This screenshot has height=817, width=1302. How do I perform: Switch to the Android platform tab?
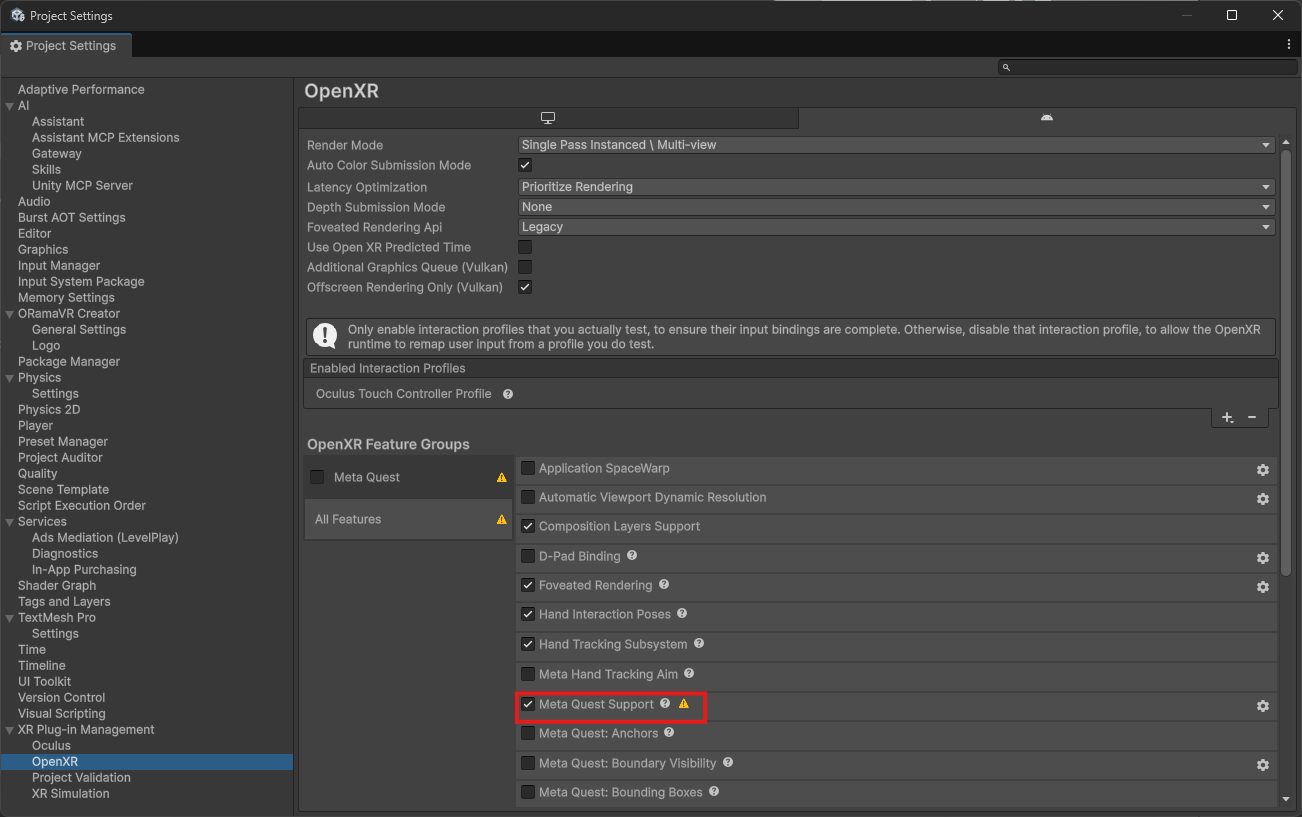[x=1046, y=118]
